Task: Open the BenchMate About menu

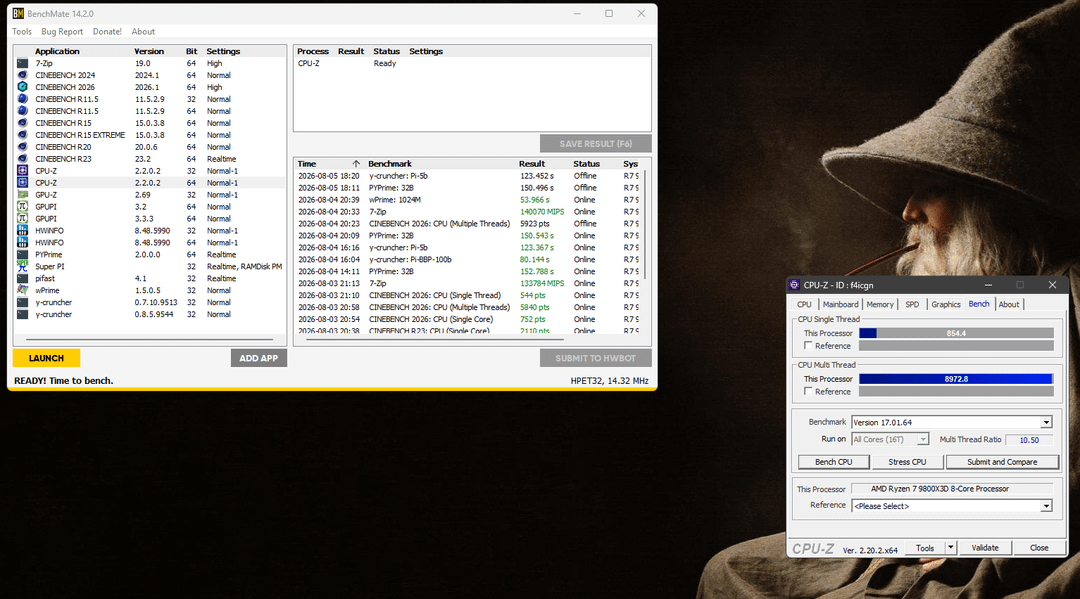Action: (143, 32)
